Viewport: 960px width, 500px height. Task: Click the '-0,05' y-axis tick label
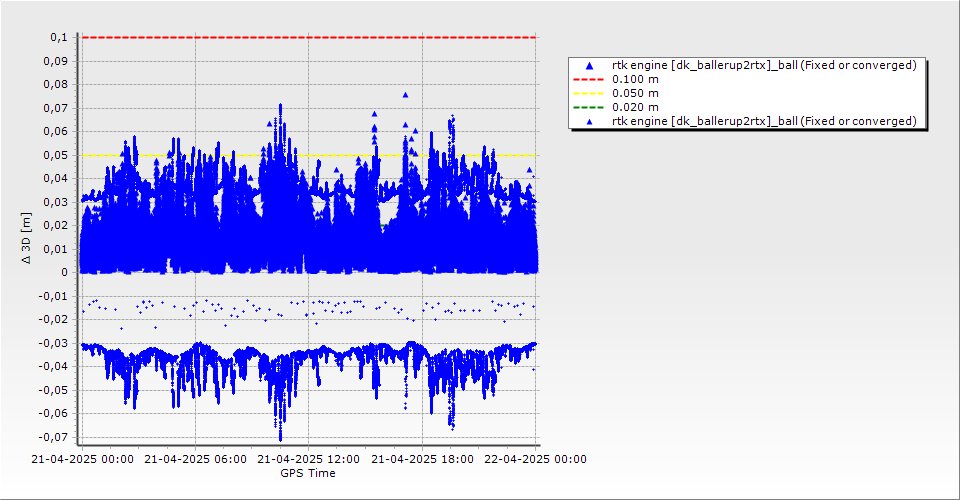point(53,390)
